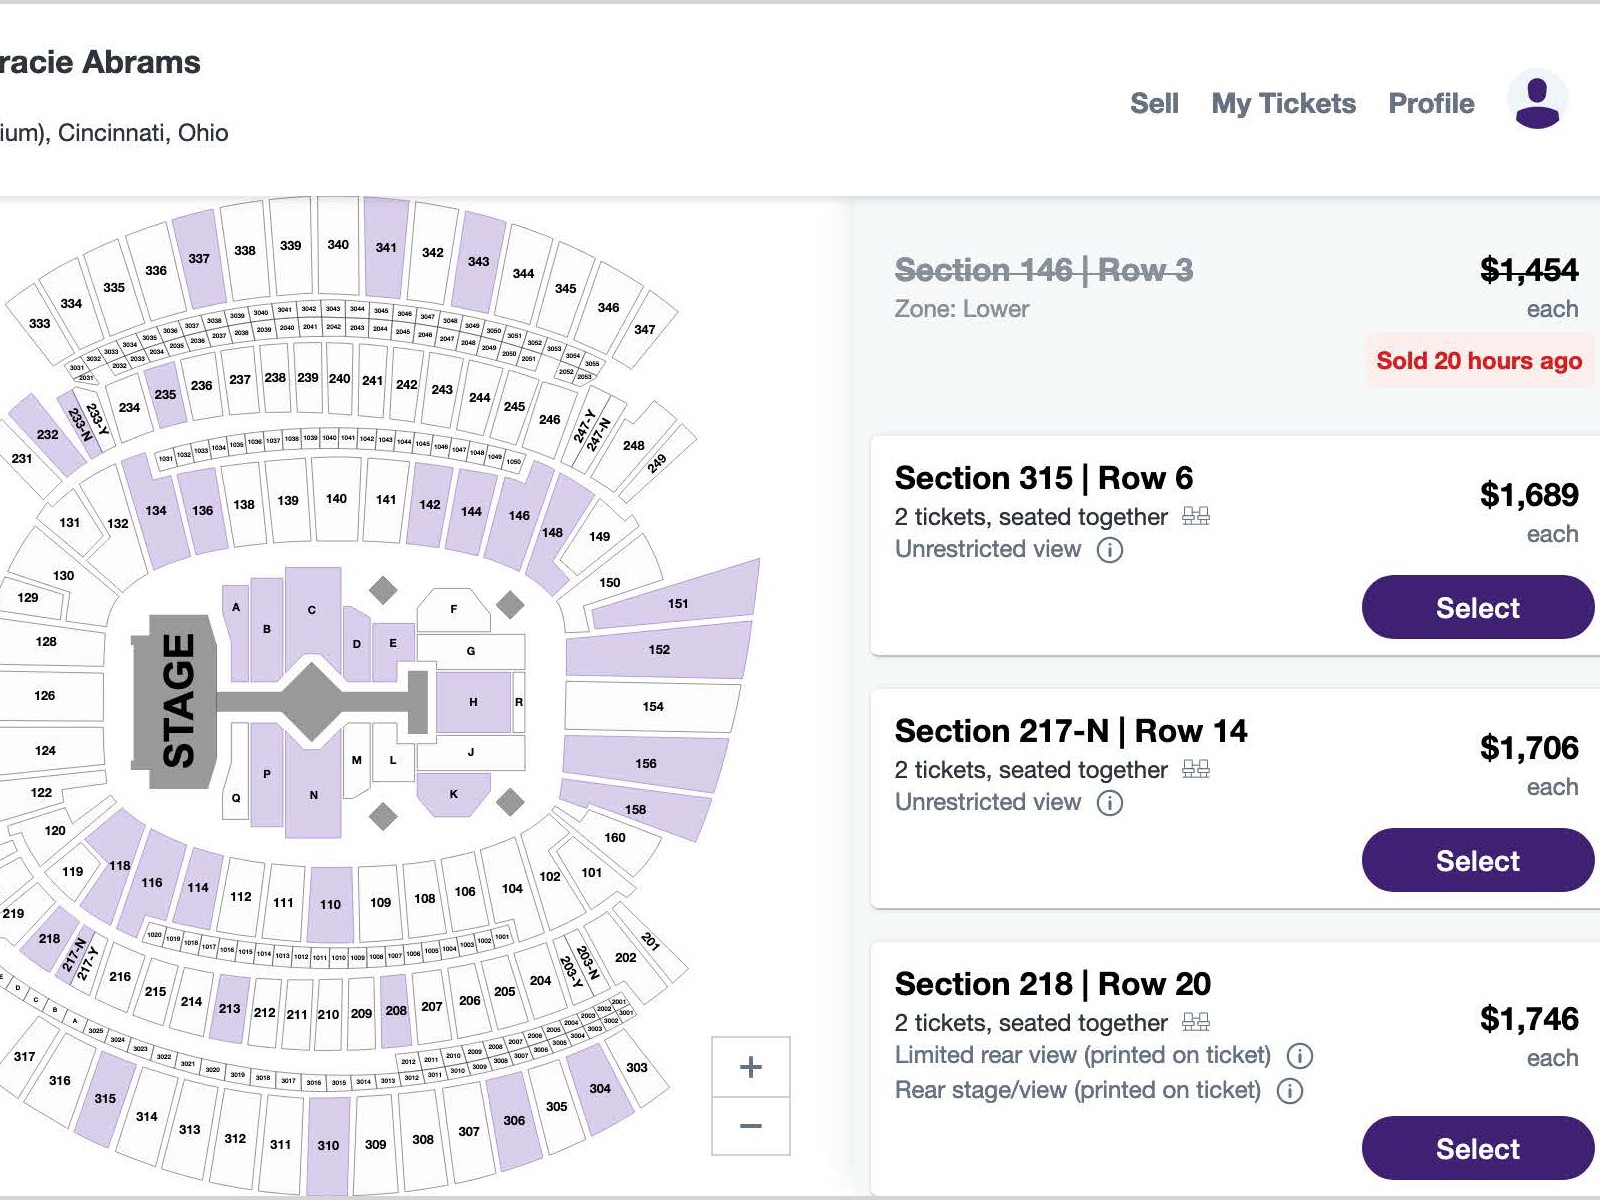Select the Section 315 Row 6 tickets
1600x1200 pixels.
[x=1478, y=607]
